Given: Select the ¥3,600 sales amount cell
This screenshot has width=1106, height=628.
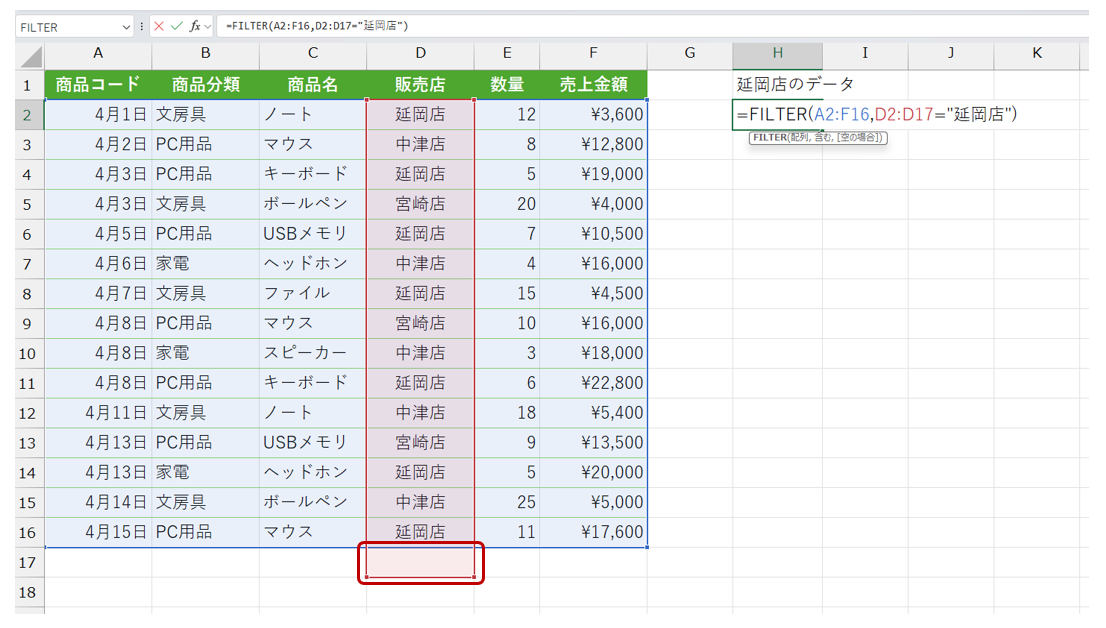Looking at the screenshot, I should click(593, 114).
